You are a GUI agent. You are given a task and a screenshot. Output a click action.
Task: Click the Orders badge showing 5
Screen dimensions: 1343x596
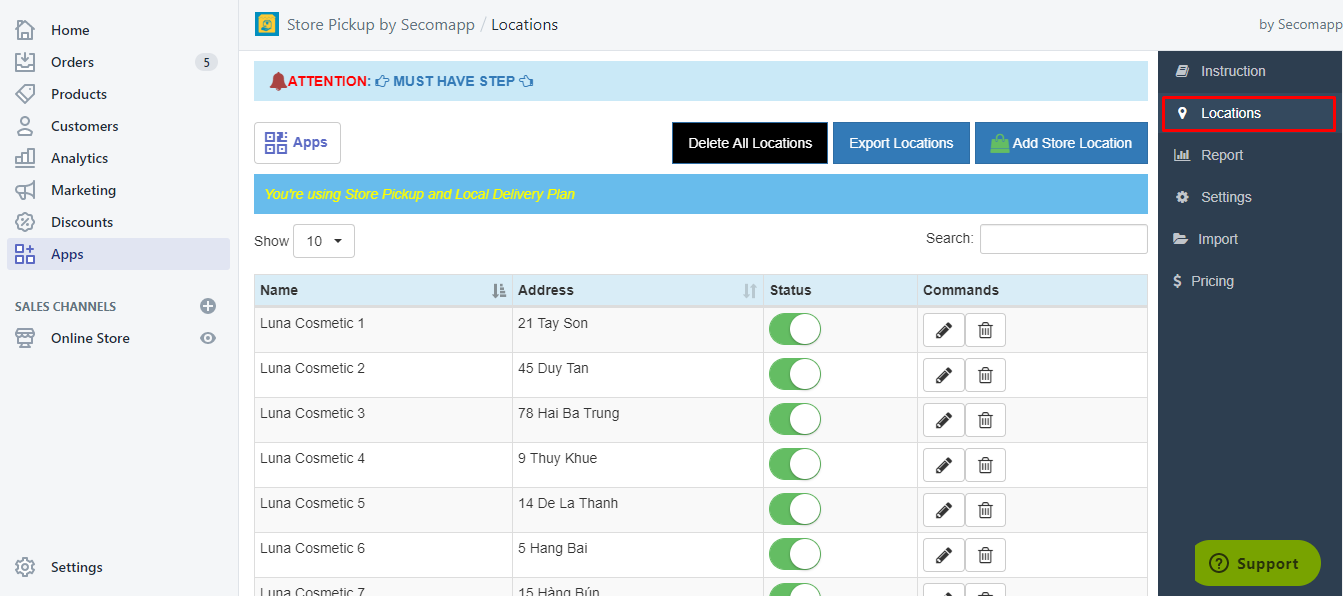(206, 62)
